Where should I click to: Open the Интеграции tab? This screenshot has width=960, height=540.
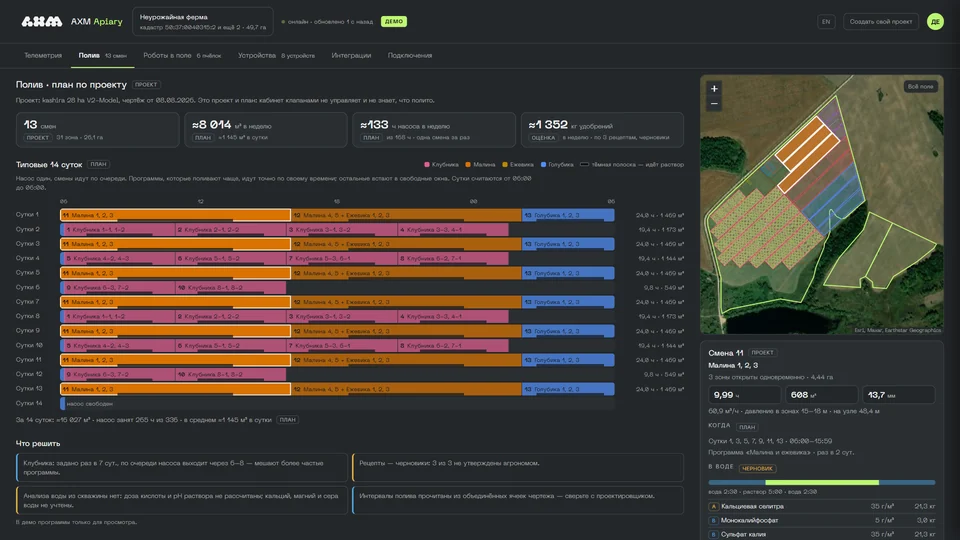[x=351, y=55]
